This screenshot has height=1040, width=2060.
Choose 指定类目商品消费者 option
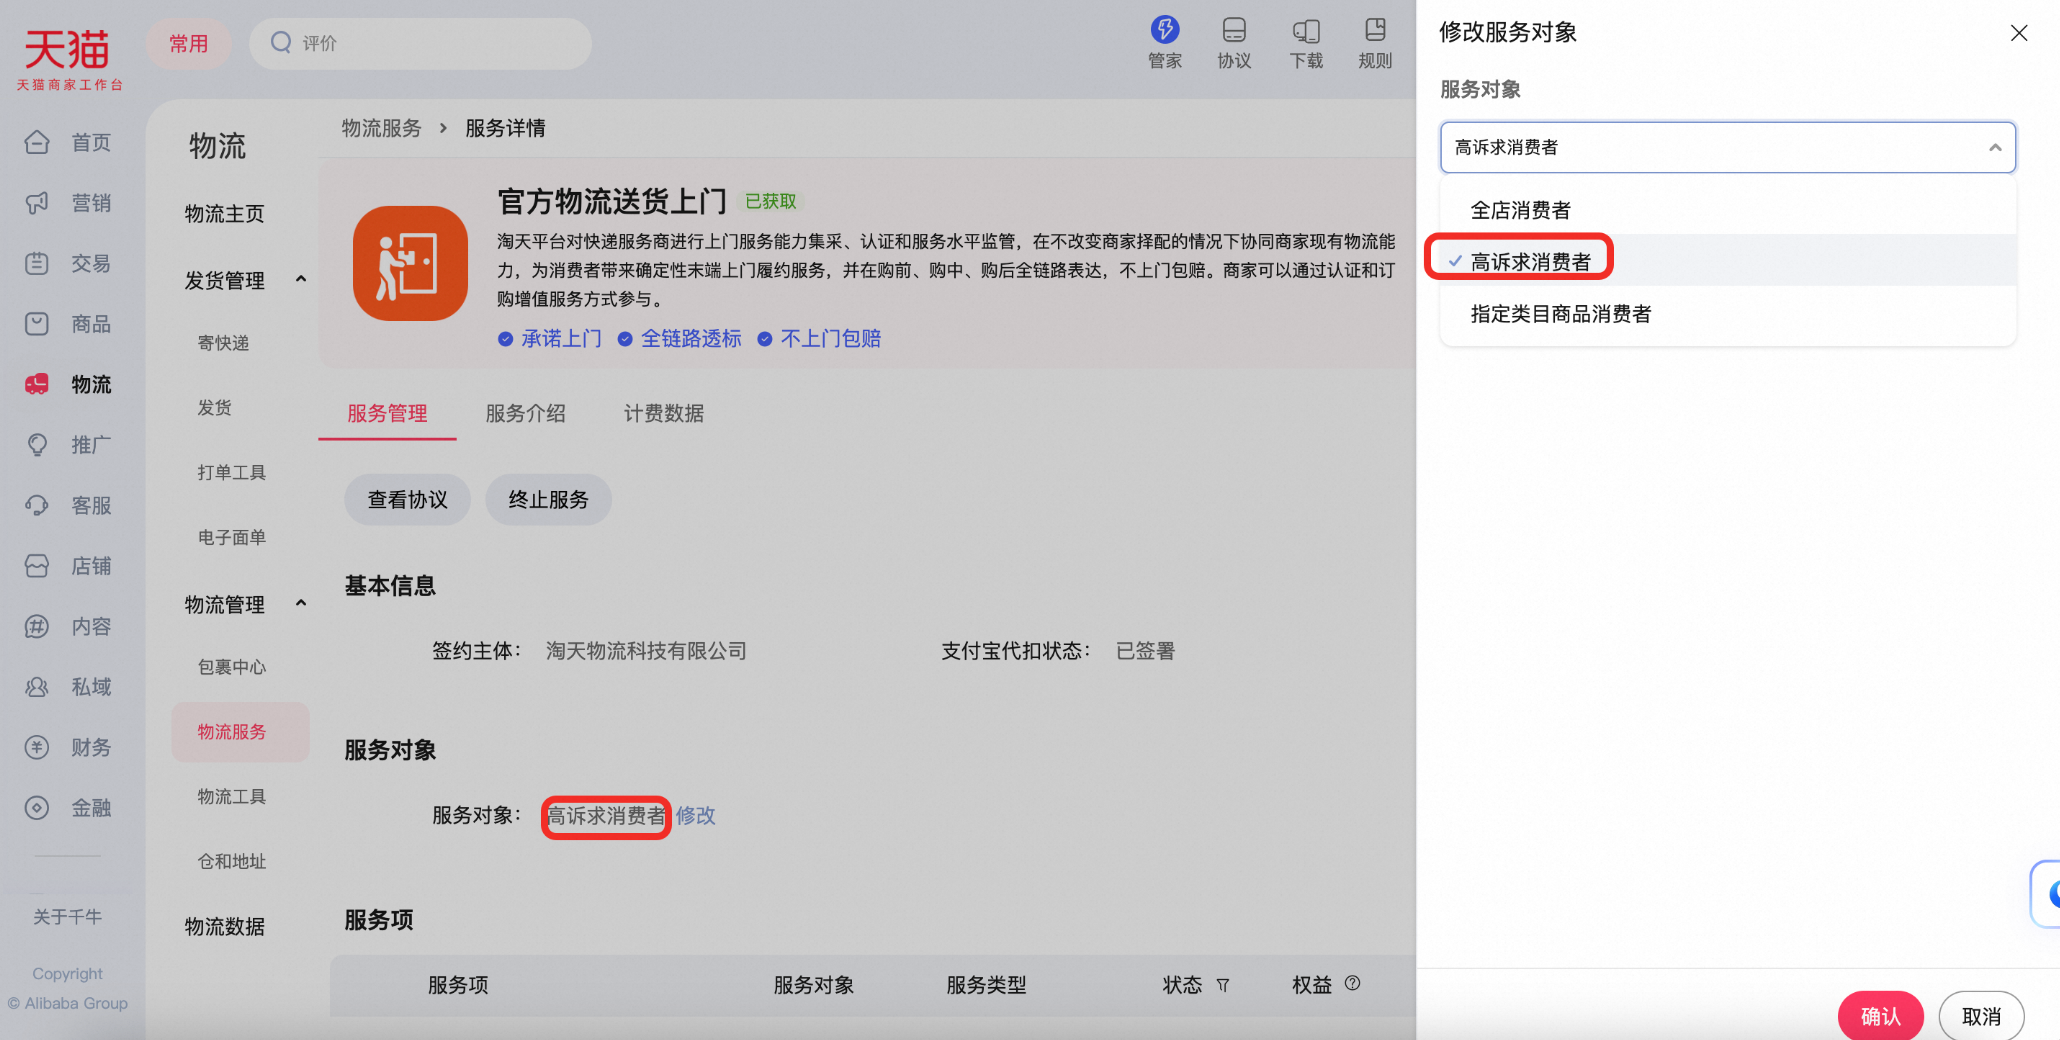point(1727,314)
